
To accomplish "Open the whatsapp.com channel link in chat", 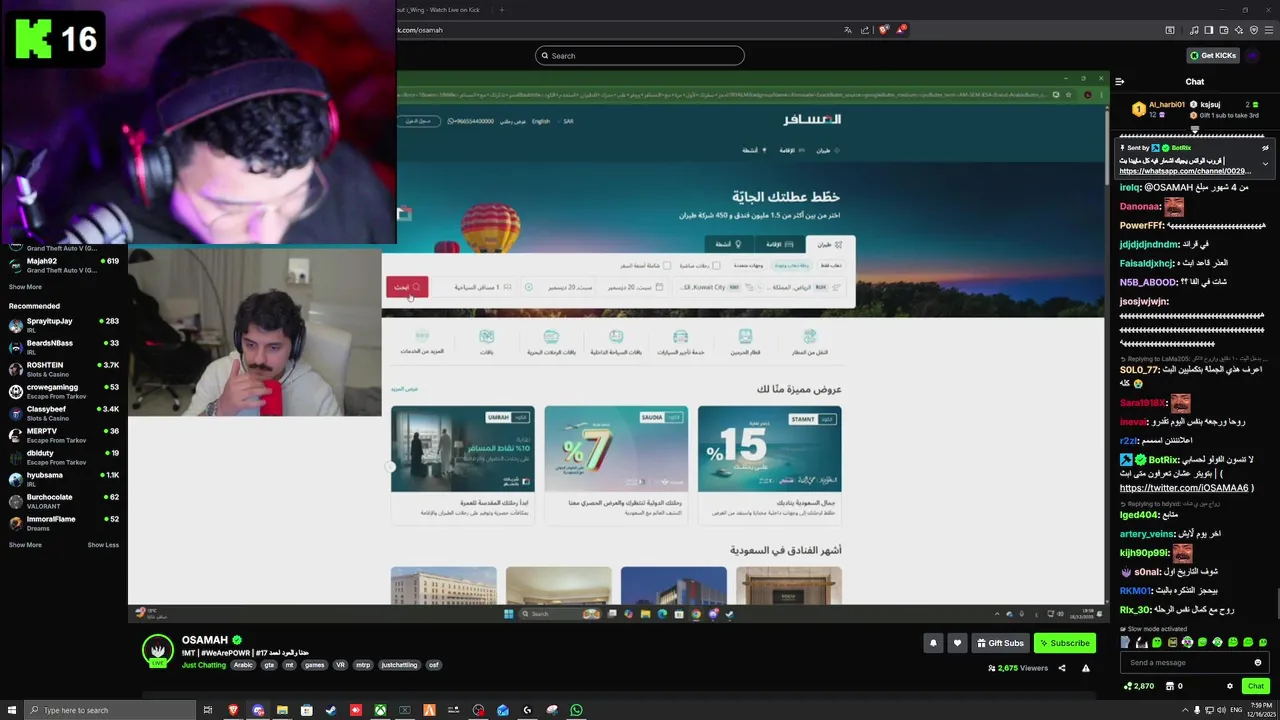I will pos(1184,171).
